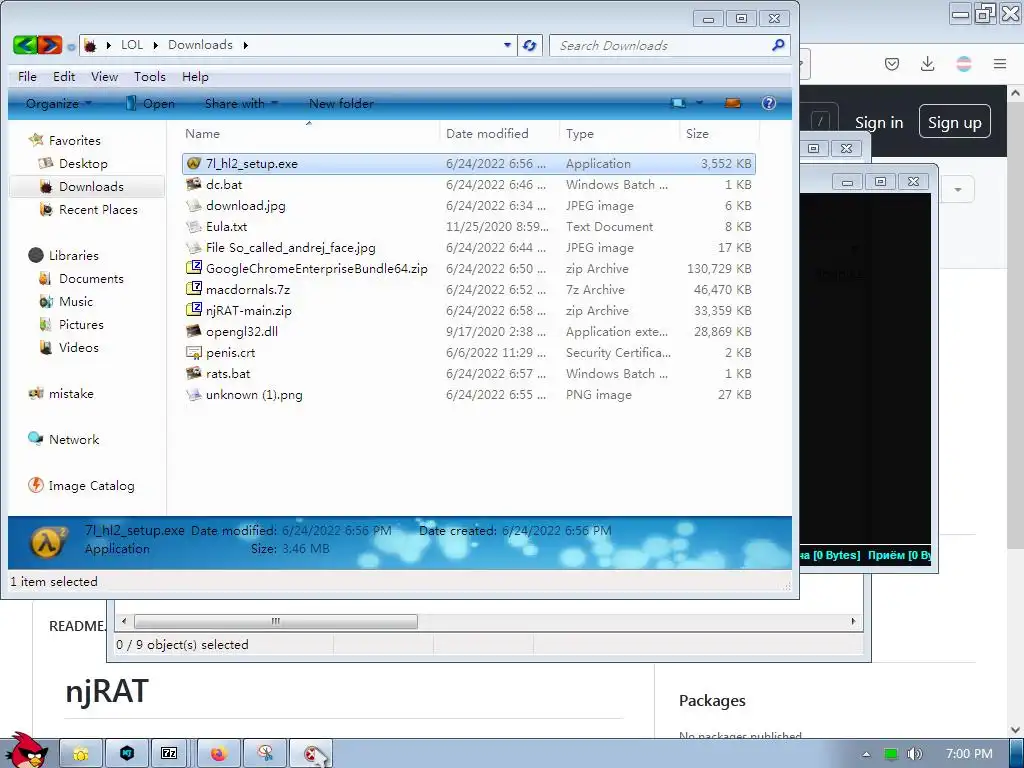The width and height of the screenshot is (1024, 768).
Task: Open Image Catalog in navigation pane
Action: pyautogui.click(x=81, y=485)
